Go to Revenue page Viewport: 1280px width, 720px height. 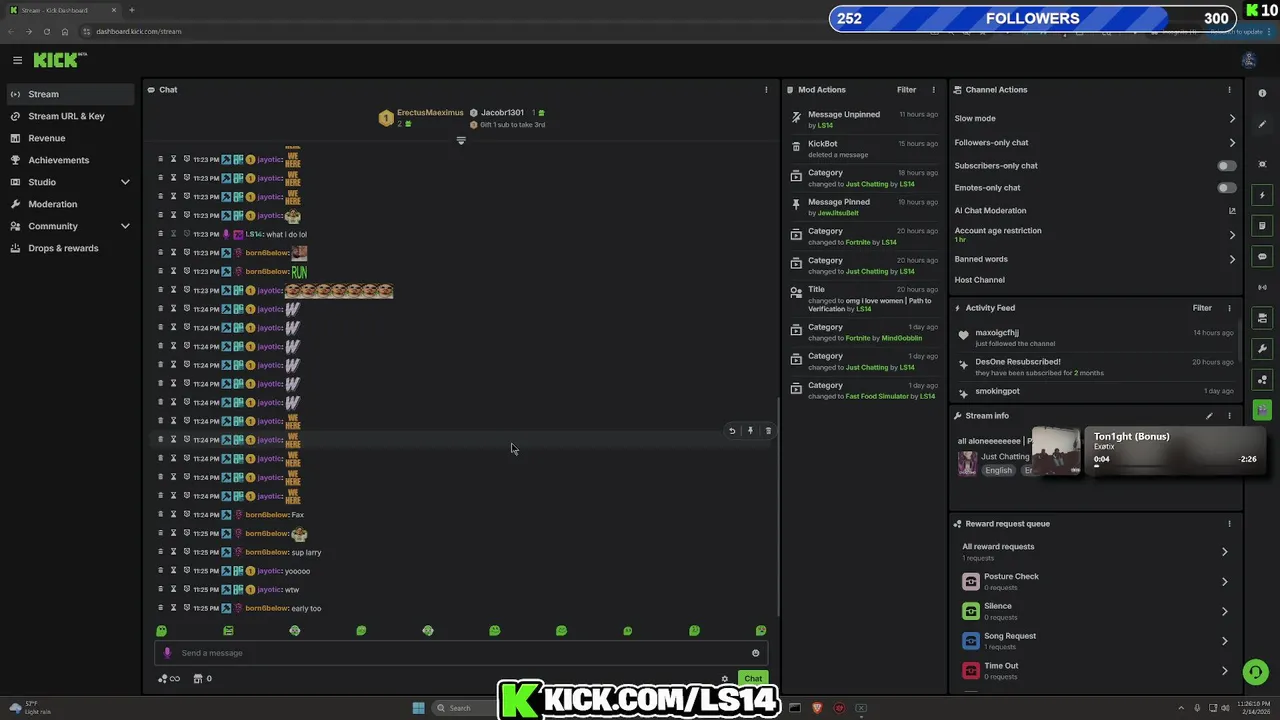pyautogui.click(x=70, y=138)
